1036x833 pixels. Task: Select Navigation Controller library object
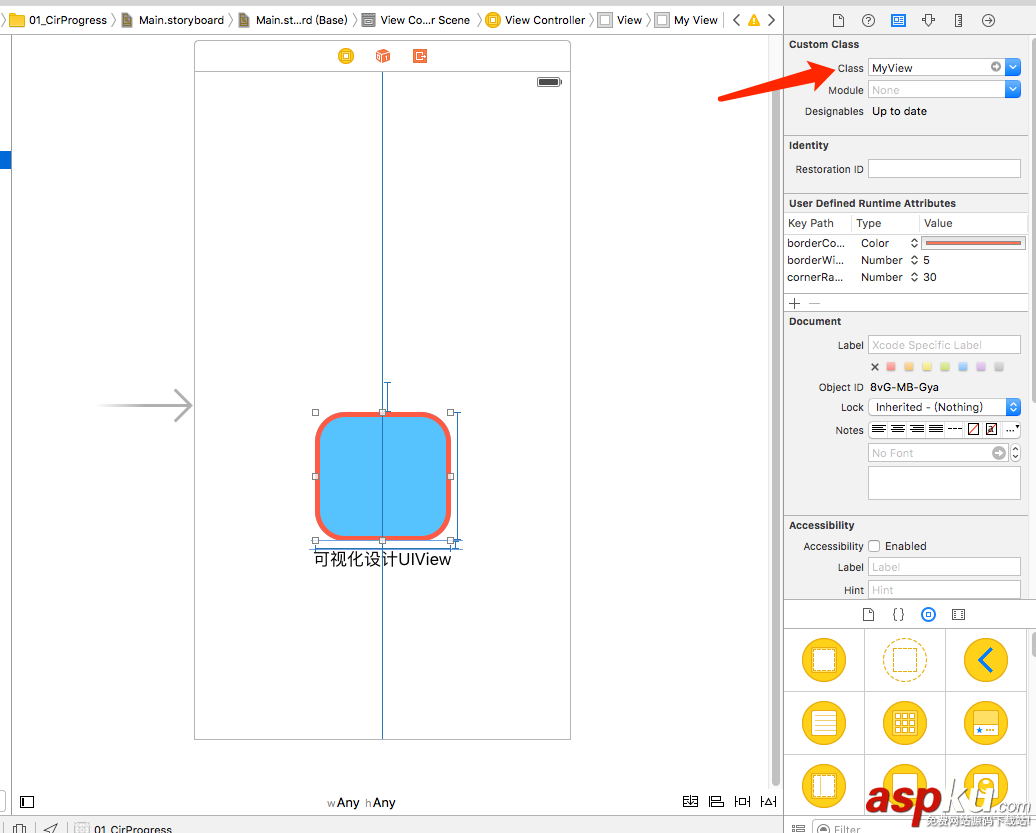pyautogui.click(x=986, y=660)
